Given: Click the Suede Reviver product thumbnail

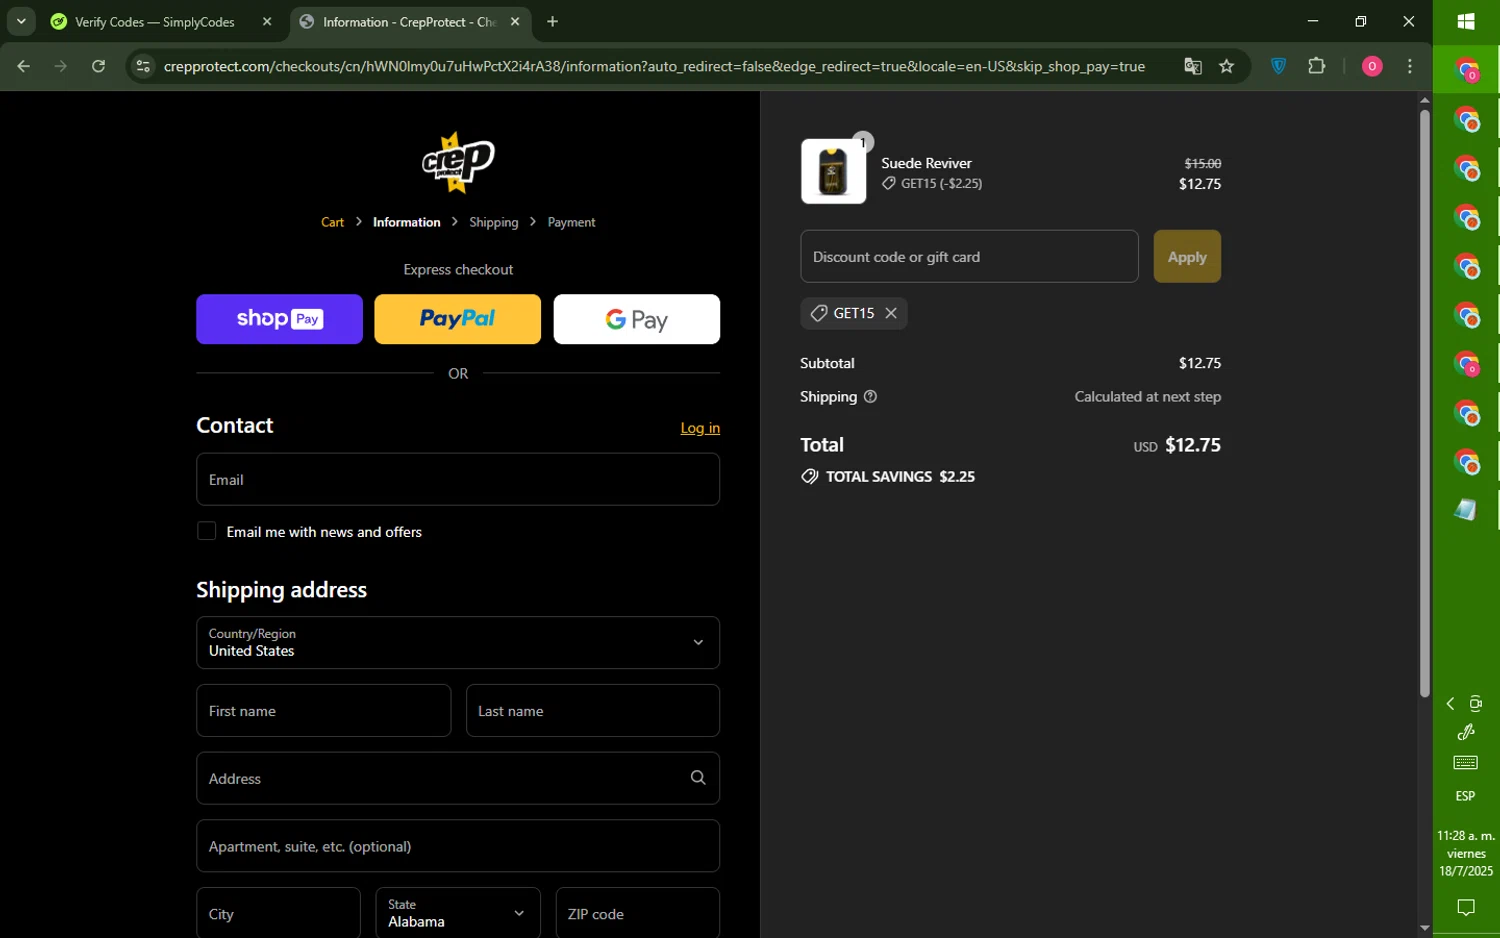Looking at the screenshot, I should (x=833, y=171).
